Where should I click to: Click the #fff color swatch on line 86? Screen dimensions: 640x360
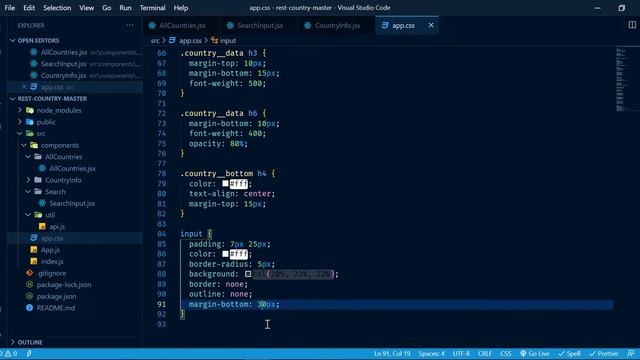225,254
